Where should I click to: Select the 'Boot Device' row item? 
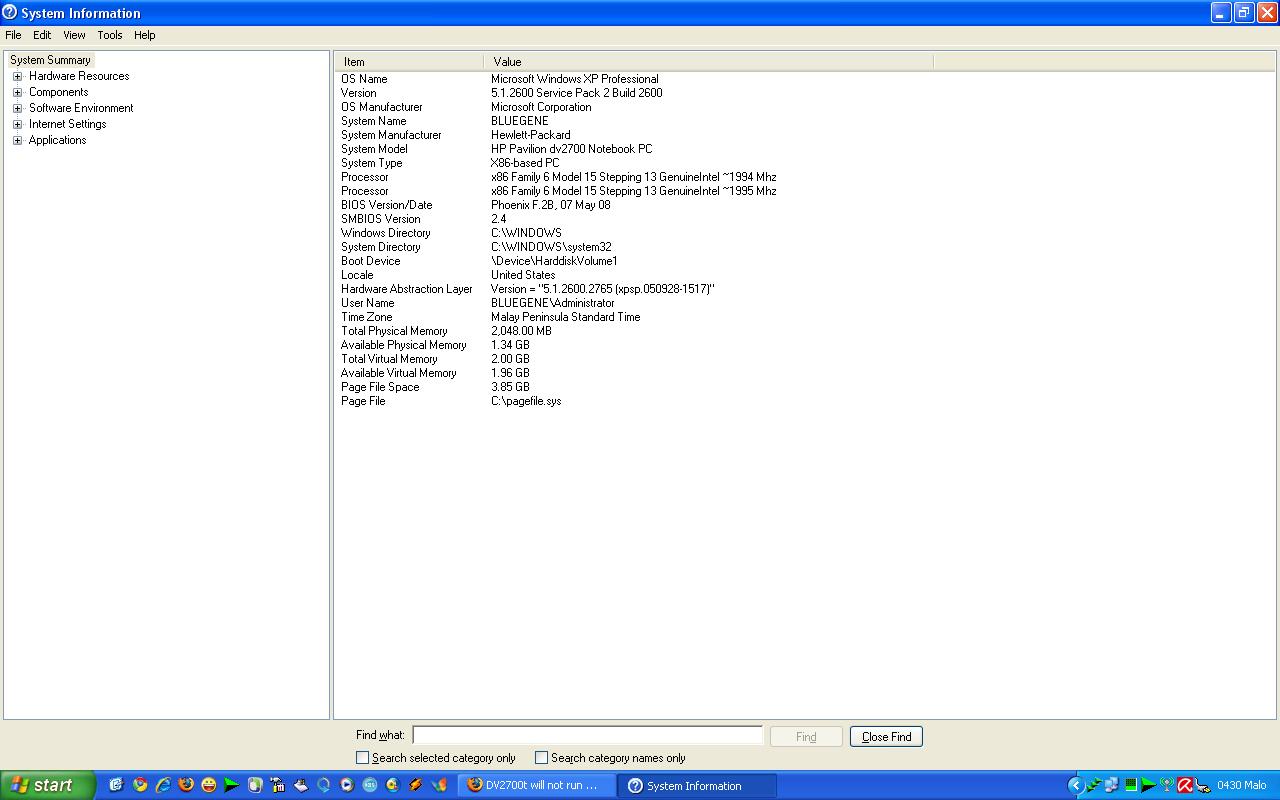point(370,261)
